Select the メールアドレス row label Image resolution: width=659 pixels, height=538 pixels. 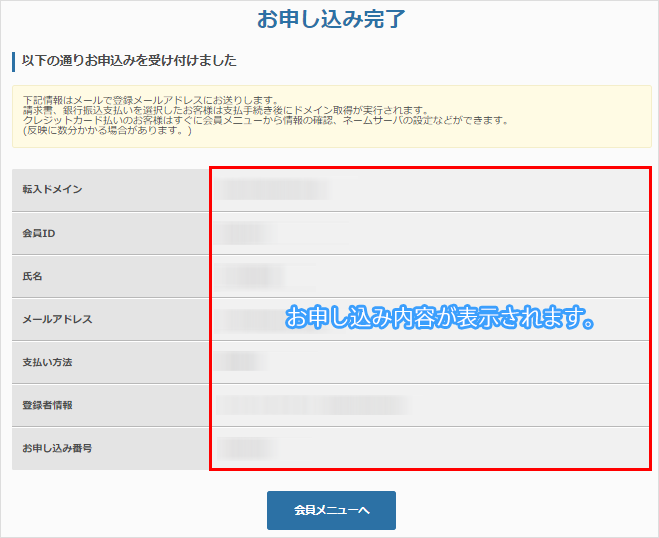tap(57, 319)
